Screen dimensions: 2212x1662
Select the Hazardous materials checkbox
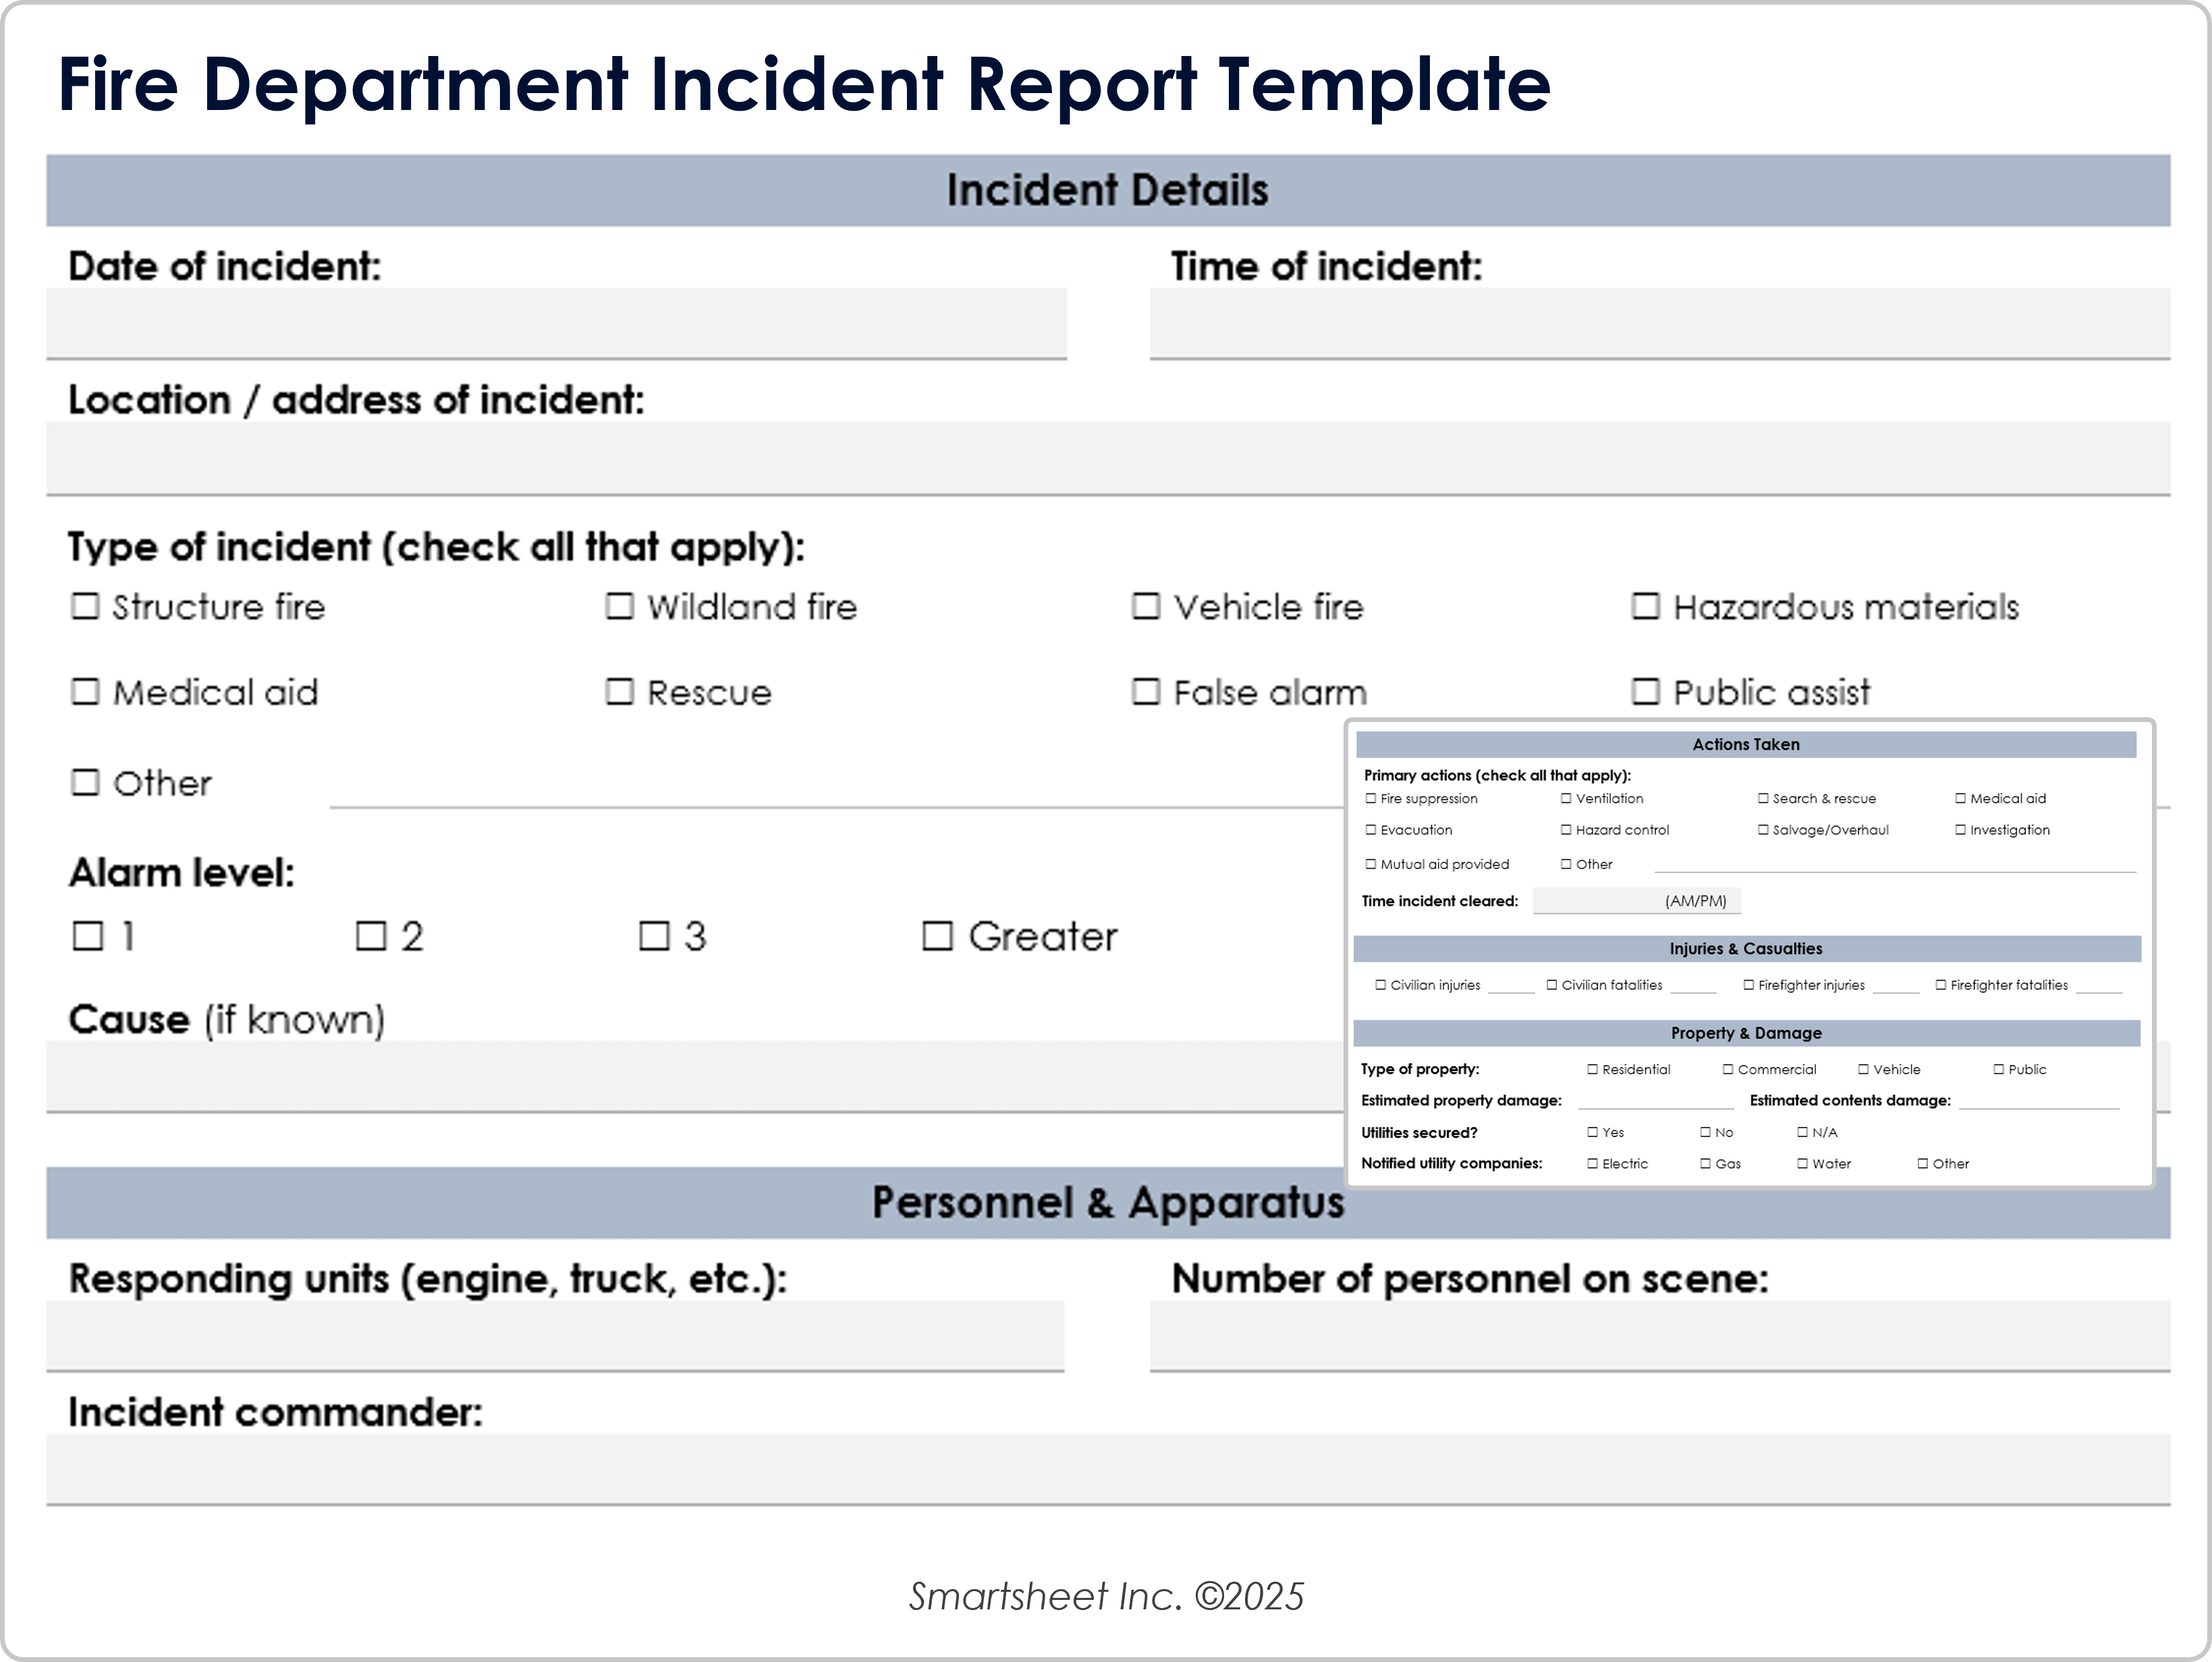[1646, 606]
